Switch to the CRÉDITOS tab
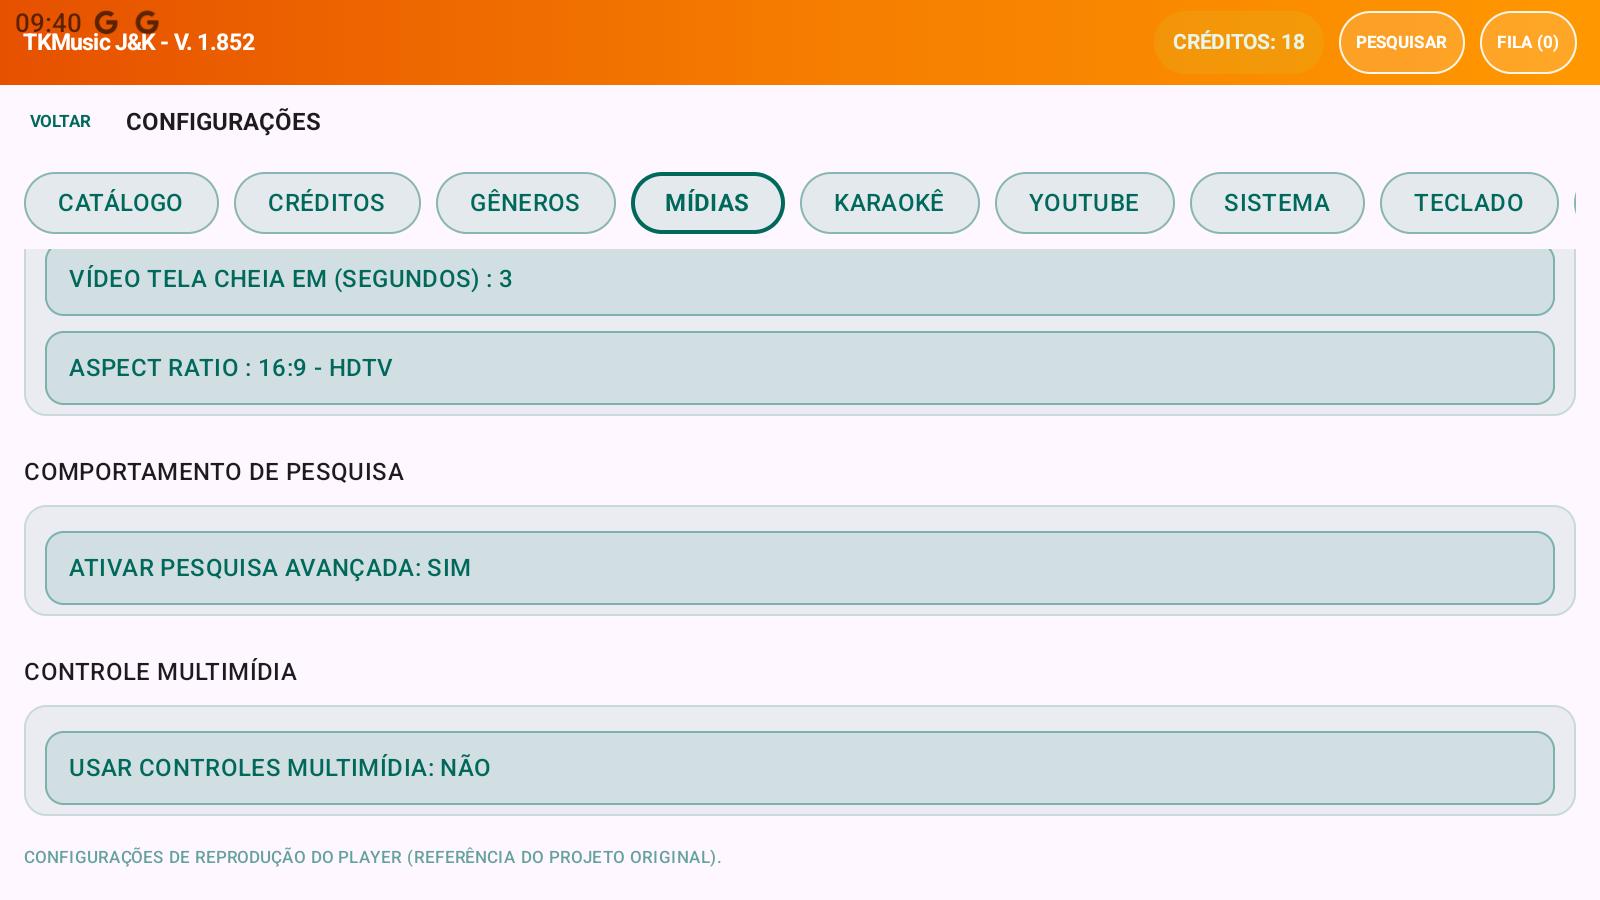The image size is (1600, 900). pos(327,203)
